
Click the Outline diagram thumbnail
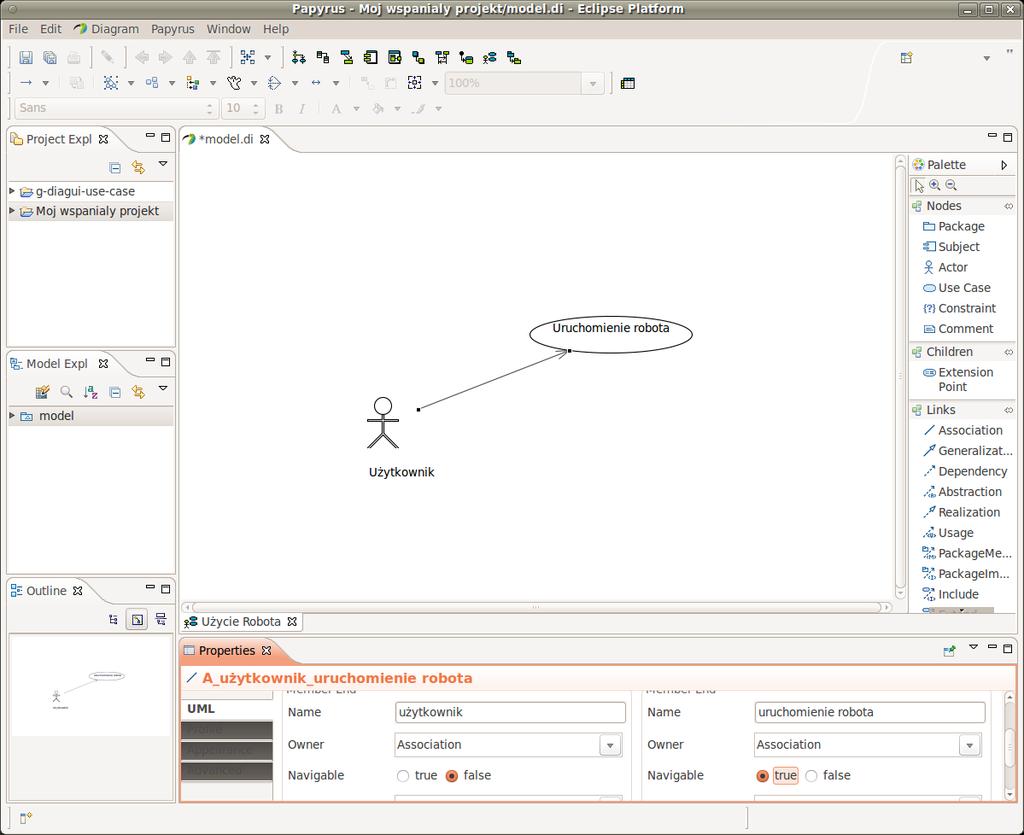click(91, 685)
